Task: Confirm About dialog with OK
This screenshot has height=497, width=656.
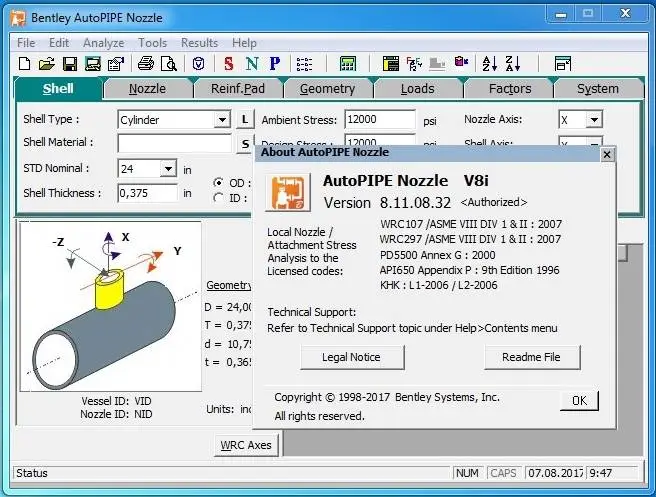Action: 579,401
